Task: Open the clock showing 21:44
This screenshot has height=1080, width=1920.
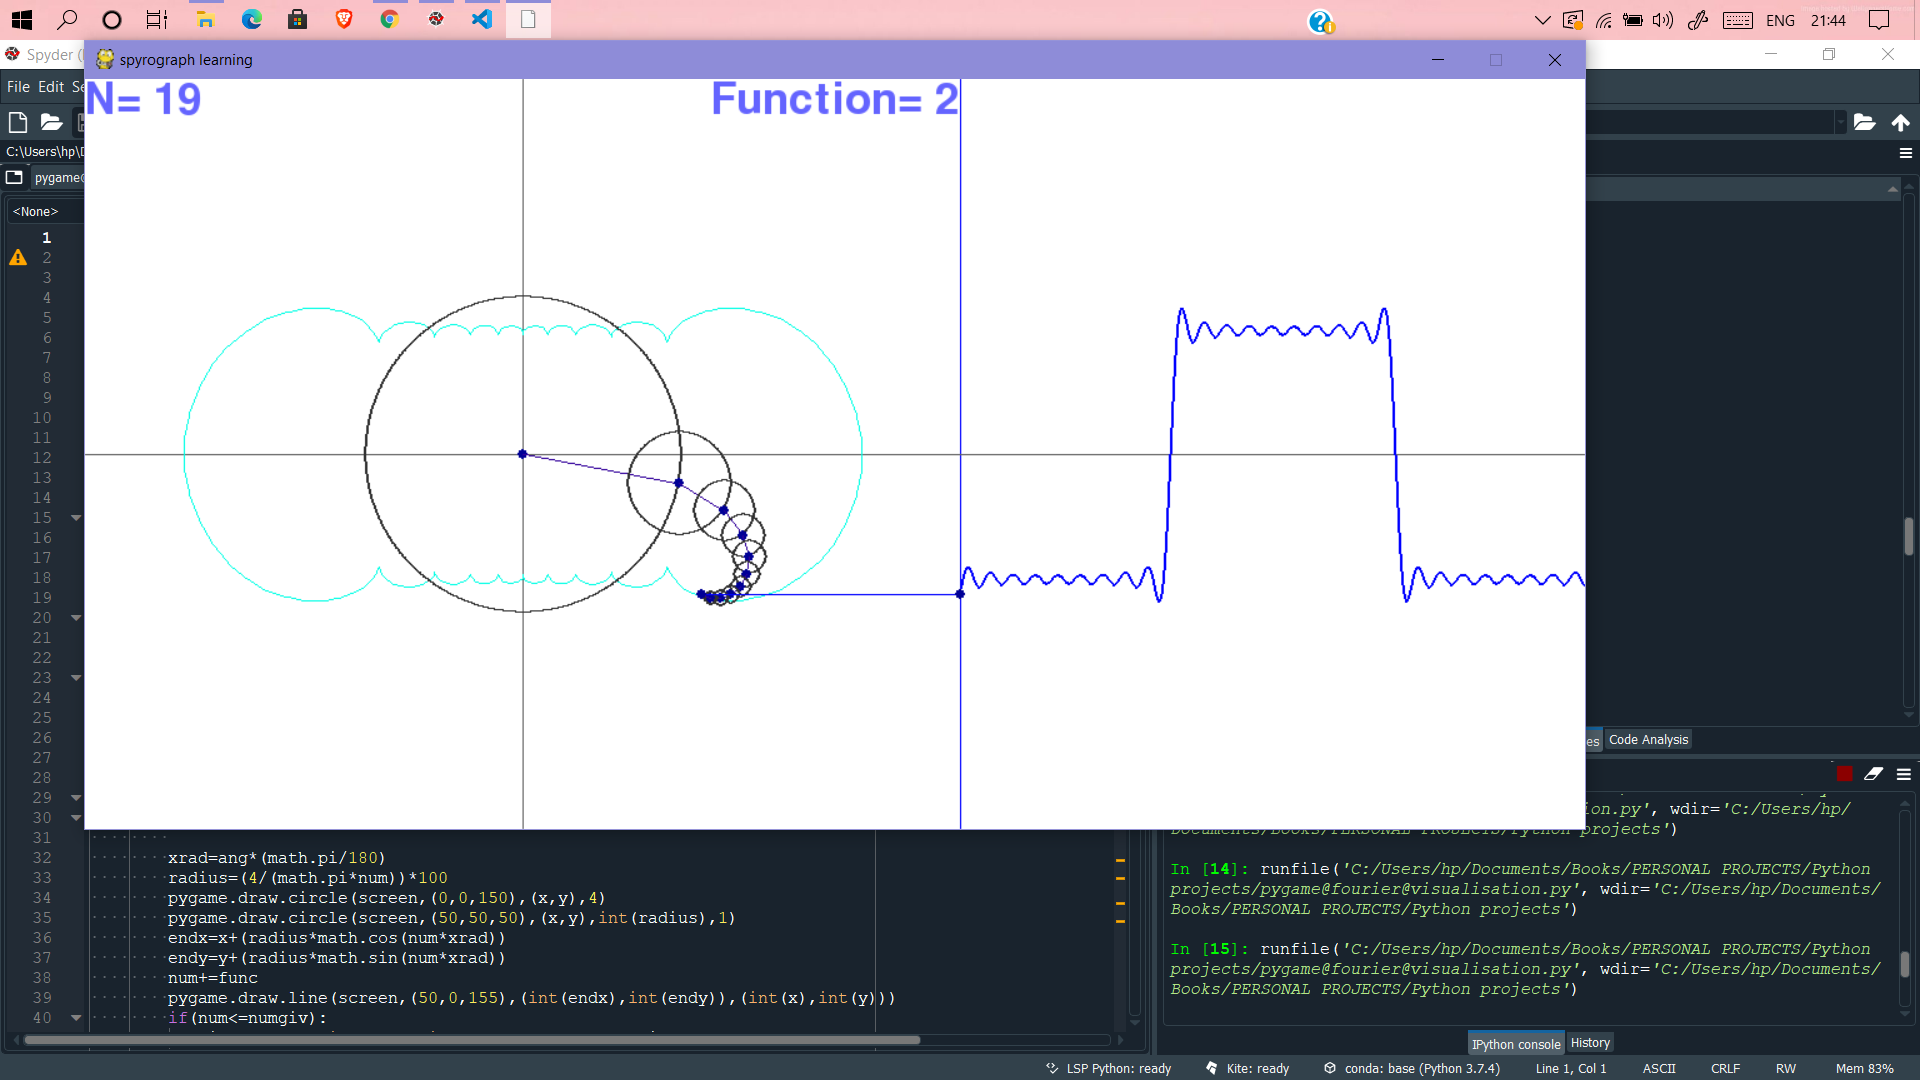Action: coord(1828,20)
